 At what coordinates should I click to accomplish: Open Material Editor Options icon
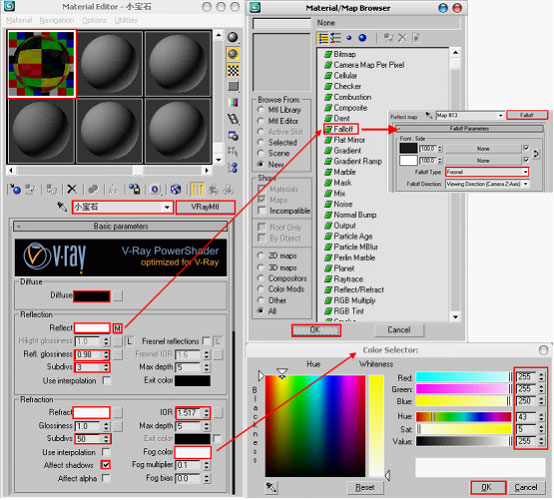[x=233, y=135]
